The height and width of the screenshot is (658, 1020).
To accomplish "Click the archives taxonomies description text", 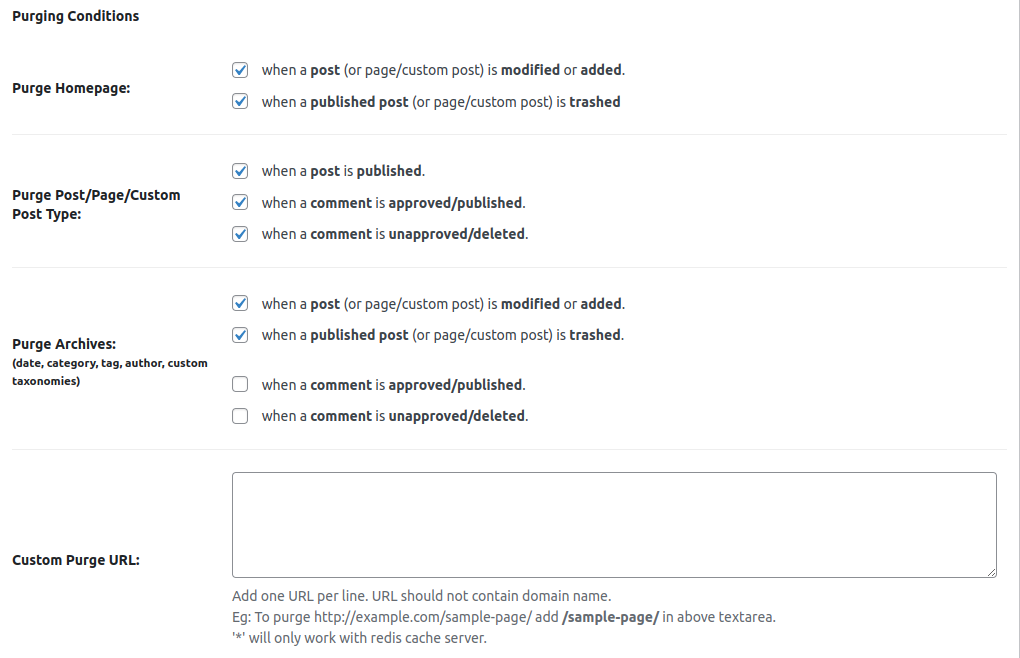I will (109, 372).
